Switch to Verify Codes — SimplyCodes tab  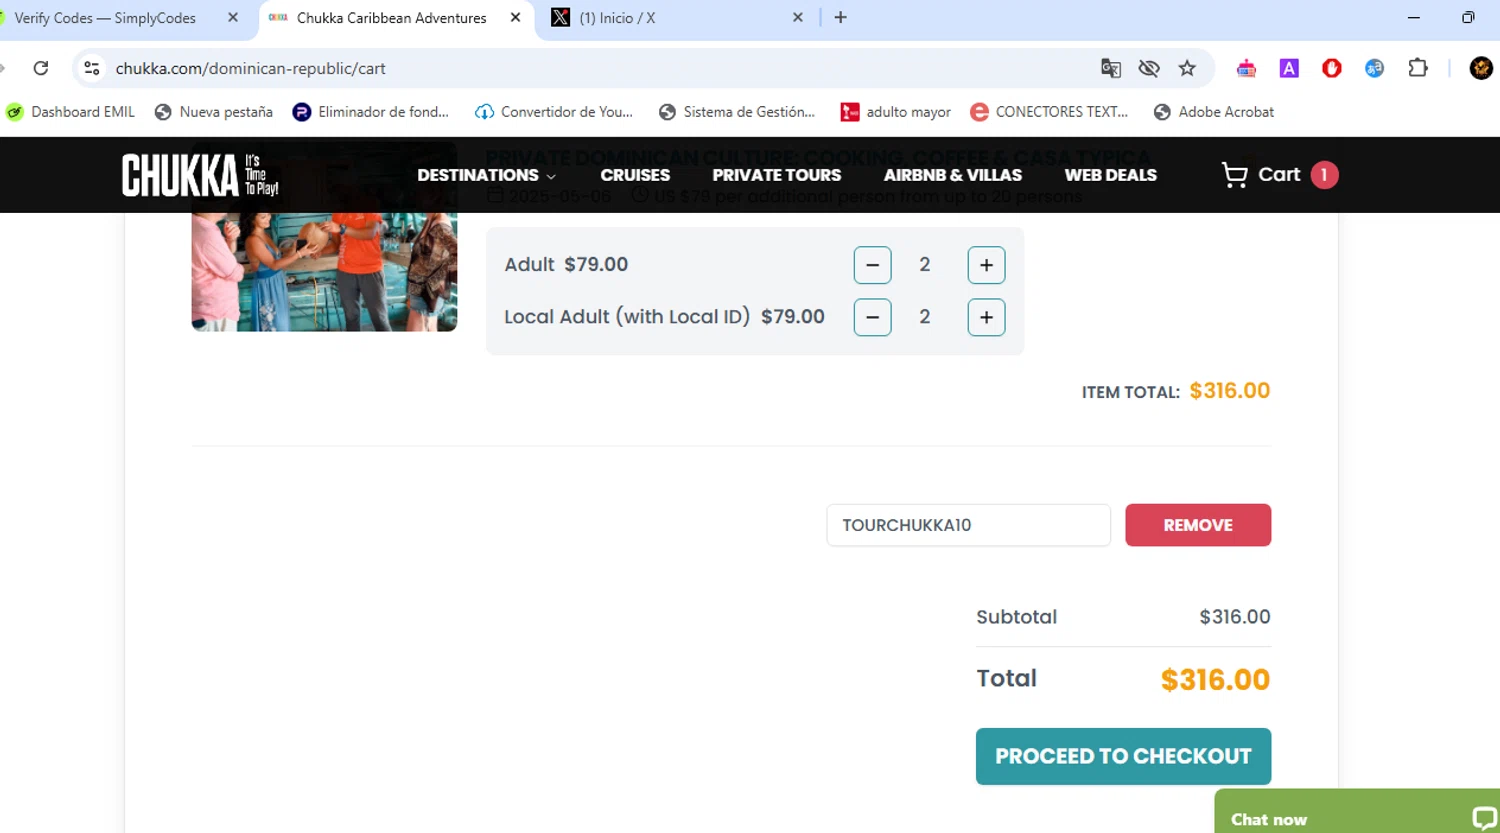pyautogui.click(x=105, y=18)
